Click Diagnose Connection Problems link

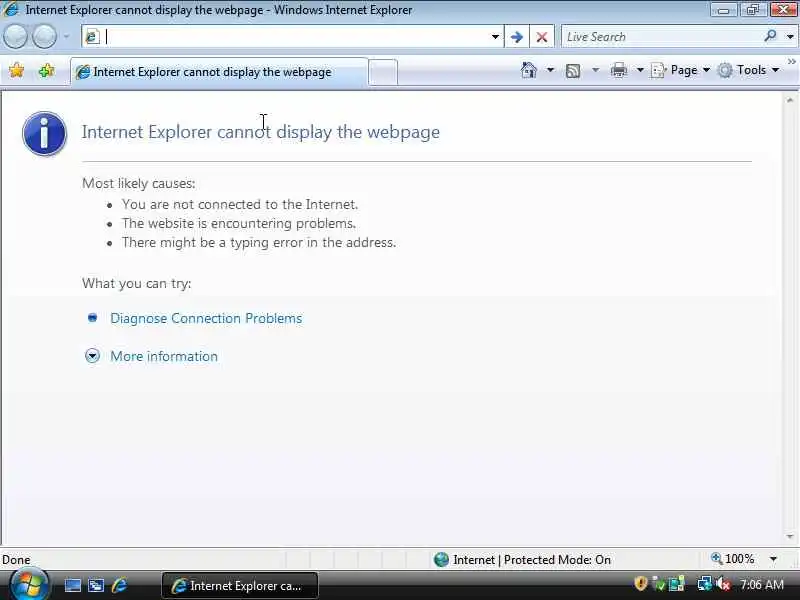pos(206,318)
